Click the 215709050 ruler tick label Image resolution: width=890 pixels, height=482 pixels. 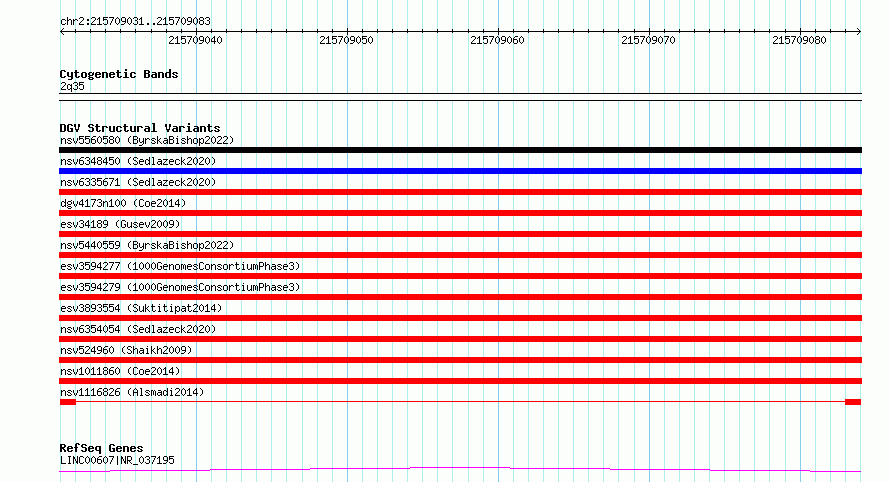click(346, 40)
